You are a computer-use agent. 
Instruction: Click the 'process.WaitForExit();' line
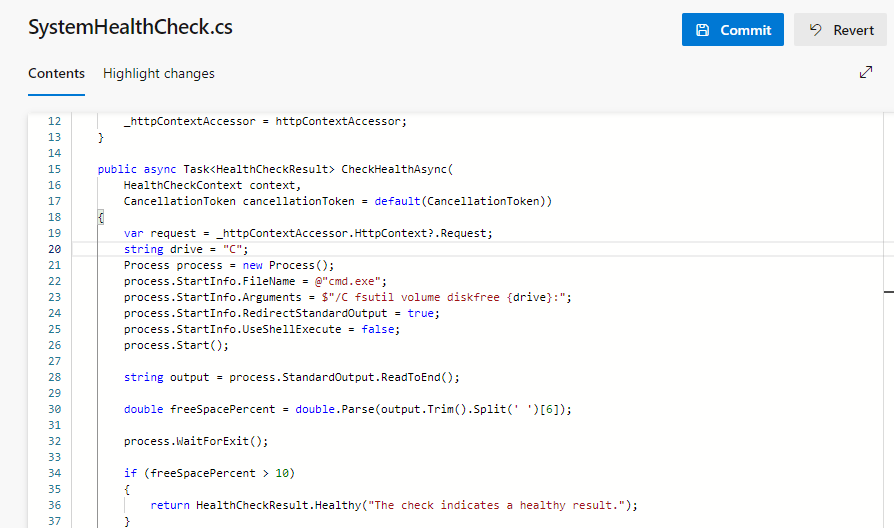pos(196,441)
